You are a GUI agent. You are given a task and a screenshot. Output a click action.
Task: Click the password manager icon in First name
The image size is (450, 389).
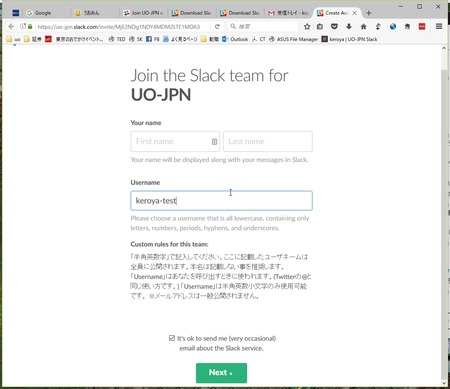(x=214, y=142)
